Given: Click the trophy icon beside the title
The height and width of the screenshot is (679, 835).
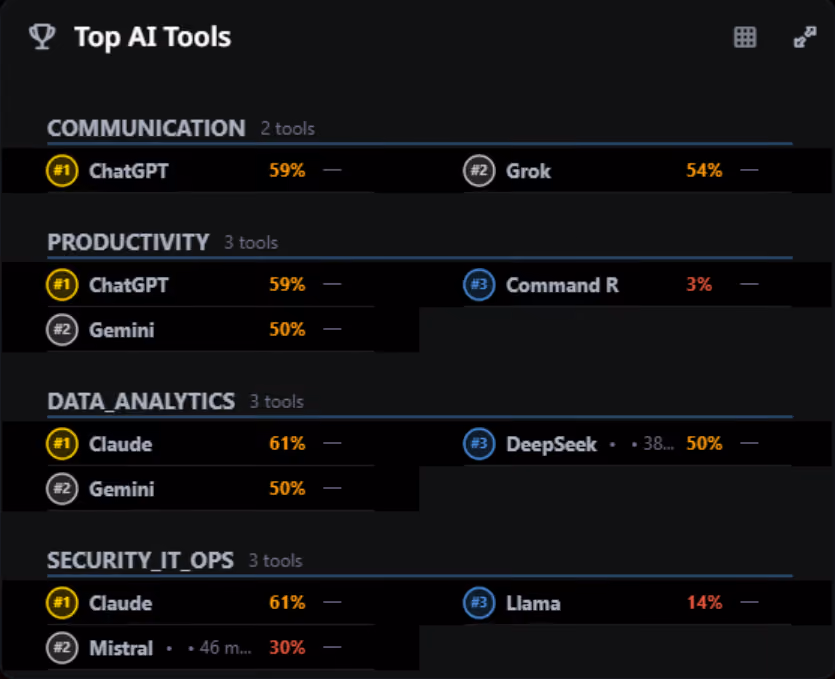Looking at the screenshot, I should point(42,37).
